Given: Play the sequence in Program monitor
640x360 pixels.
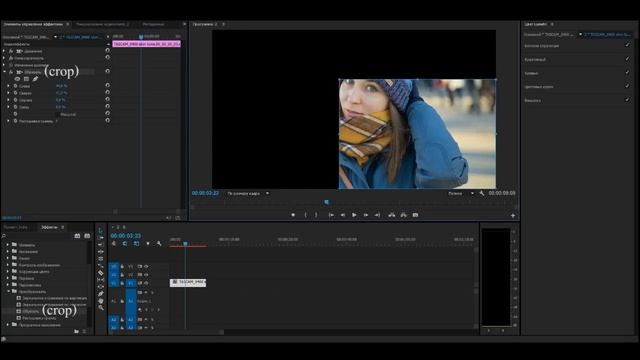Looking at the screenshot, I should pyautogui.click(x=354, y=215).
